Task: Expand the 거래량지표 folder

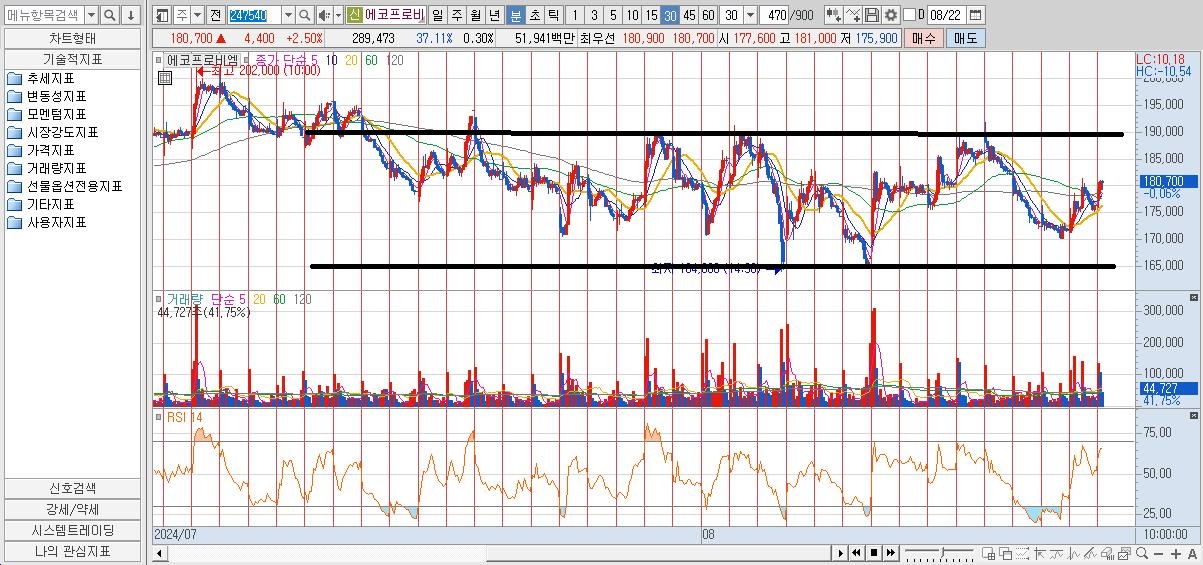Action: click(x=56, y=168)
